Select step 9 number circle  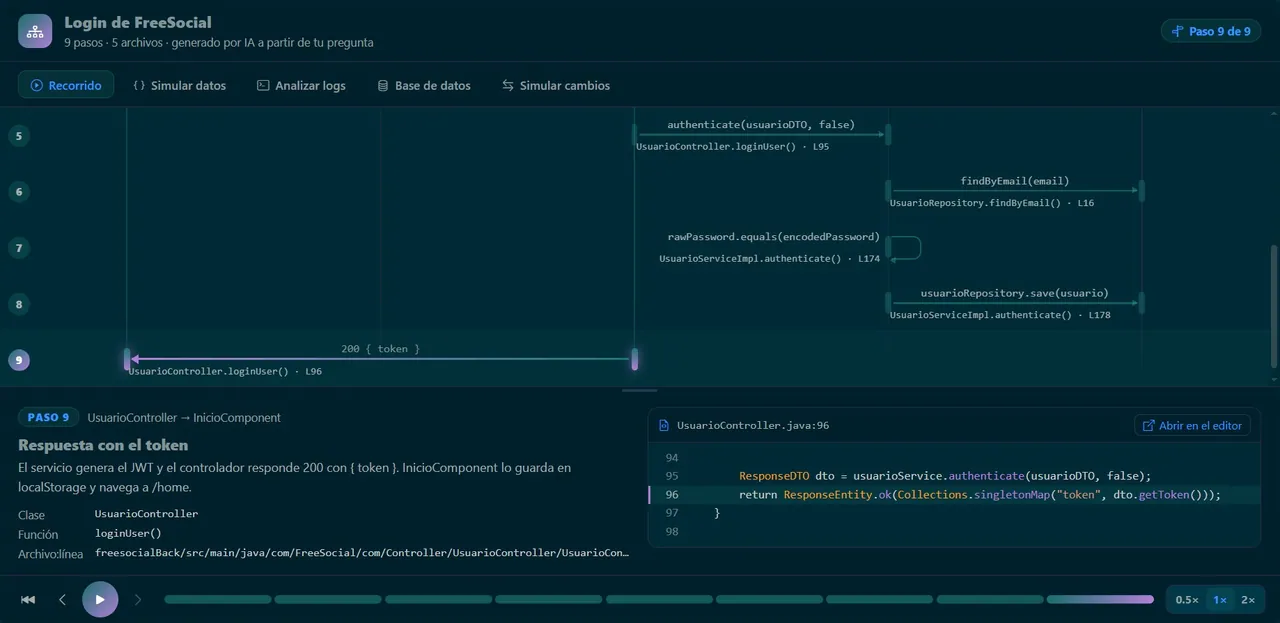point(18,359)
